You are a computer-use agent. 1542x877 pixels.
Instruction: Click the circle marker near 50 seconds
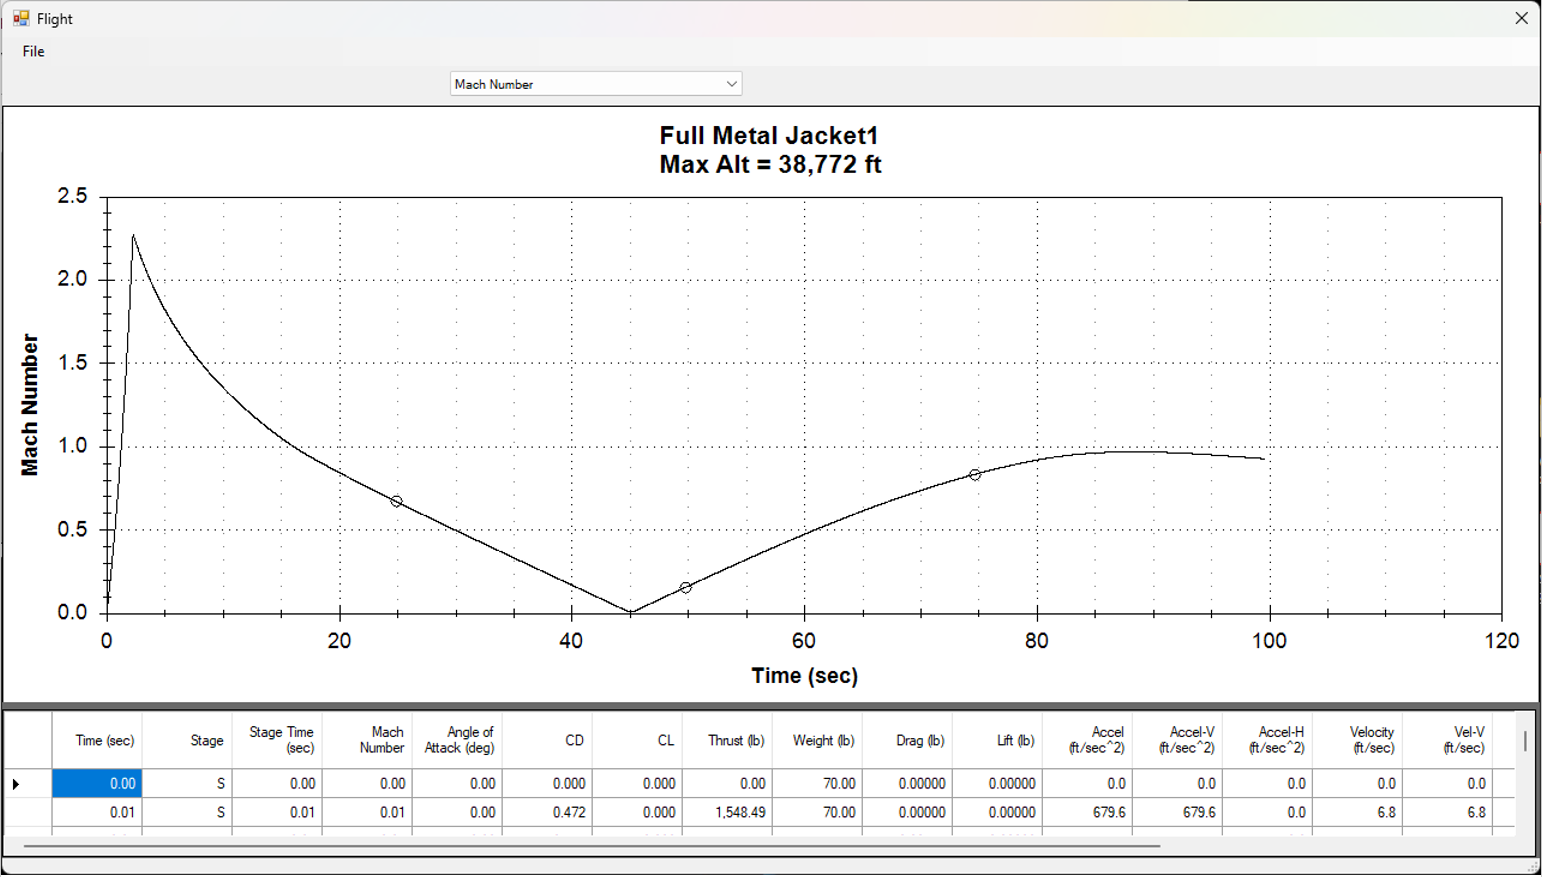(686, 588)
